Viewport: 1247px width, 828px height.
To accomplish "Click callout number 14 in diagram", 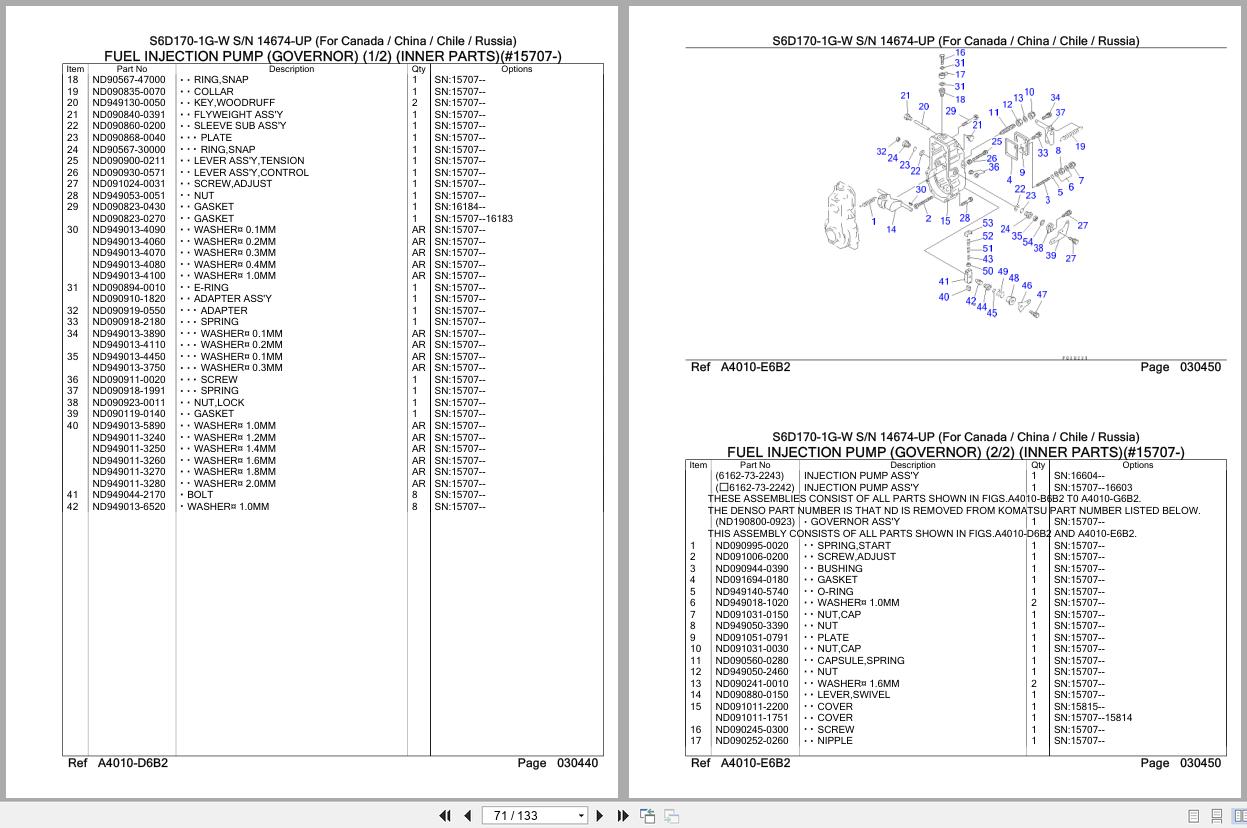I will pyautogui.click(x=891, y=229).
